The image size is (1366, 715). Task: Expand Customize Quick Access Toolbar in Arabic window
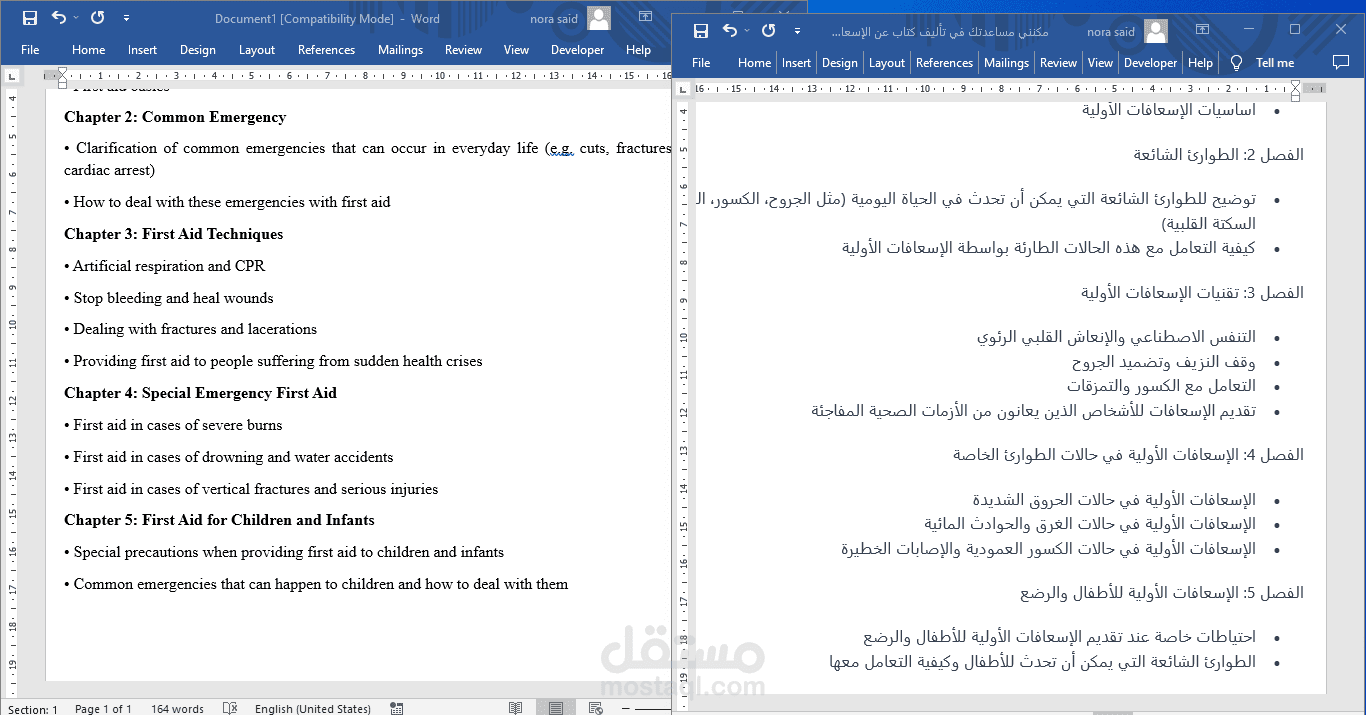click(x=797, y=31)
